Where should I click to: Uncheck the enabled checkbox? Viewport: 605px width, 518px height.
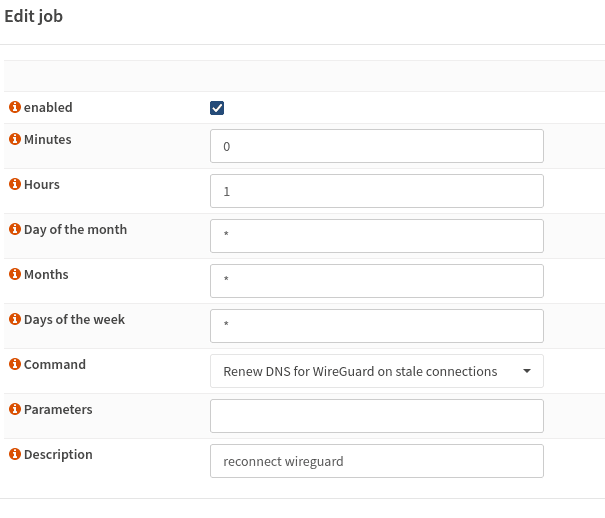[217, 108]
